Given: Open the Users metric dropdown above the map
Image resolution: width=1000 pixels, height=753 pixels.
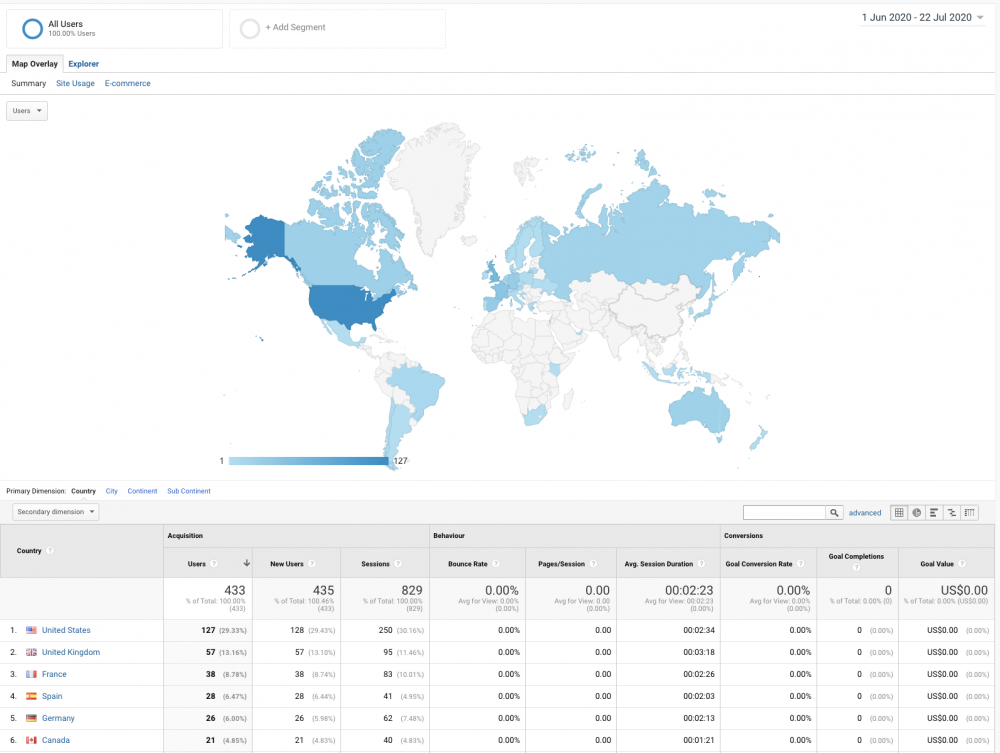Looking at the screenshot, I should (27, 111).
